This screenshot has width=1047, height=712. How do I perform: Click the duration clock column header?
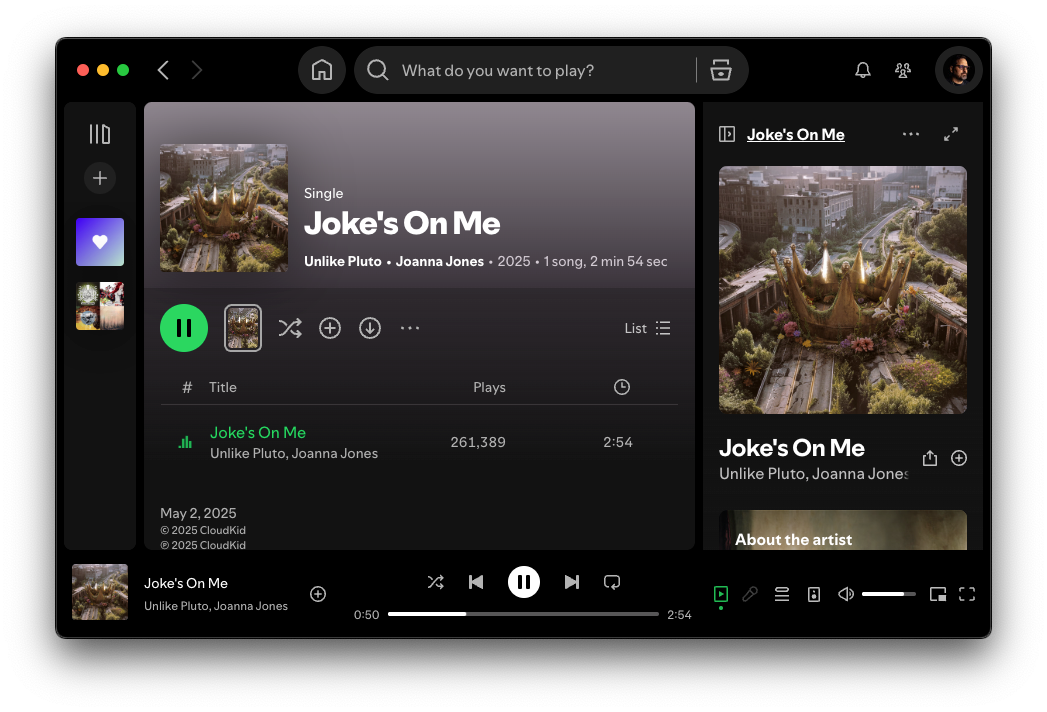click(x=622, y=387)
